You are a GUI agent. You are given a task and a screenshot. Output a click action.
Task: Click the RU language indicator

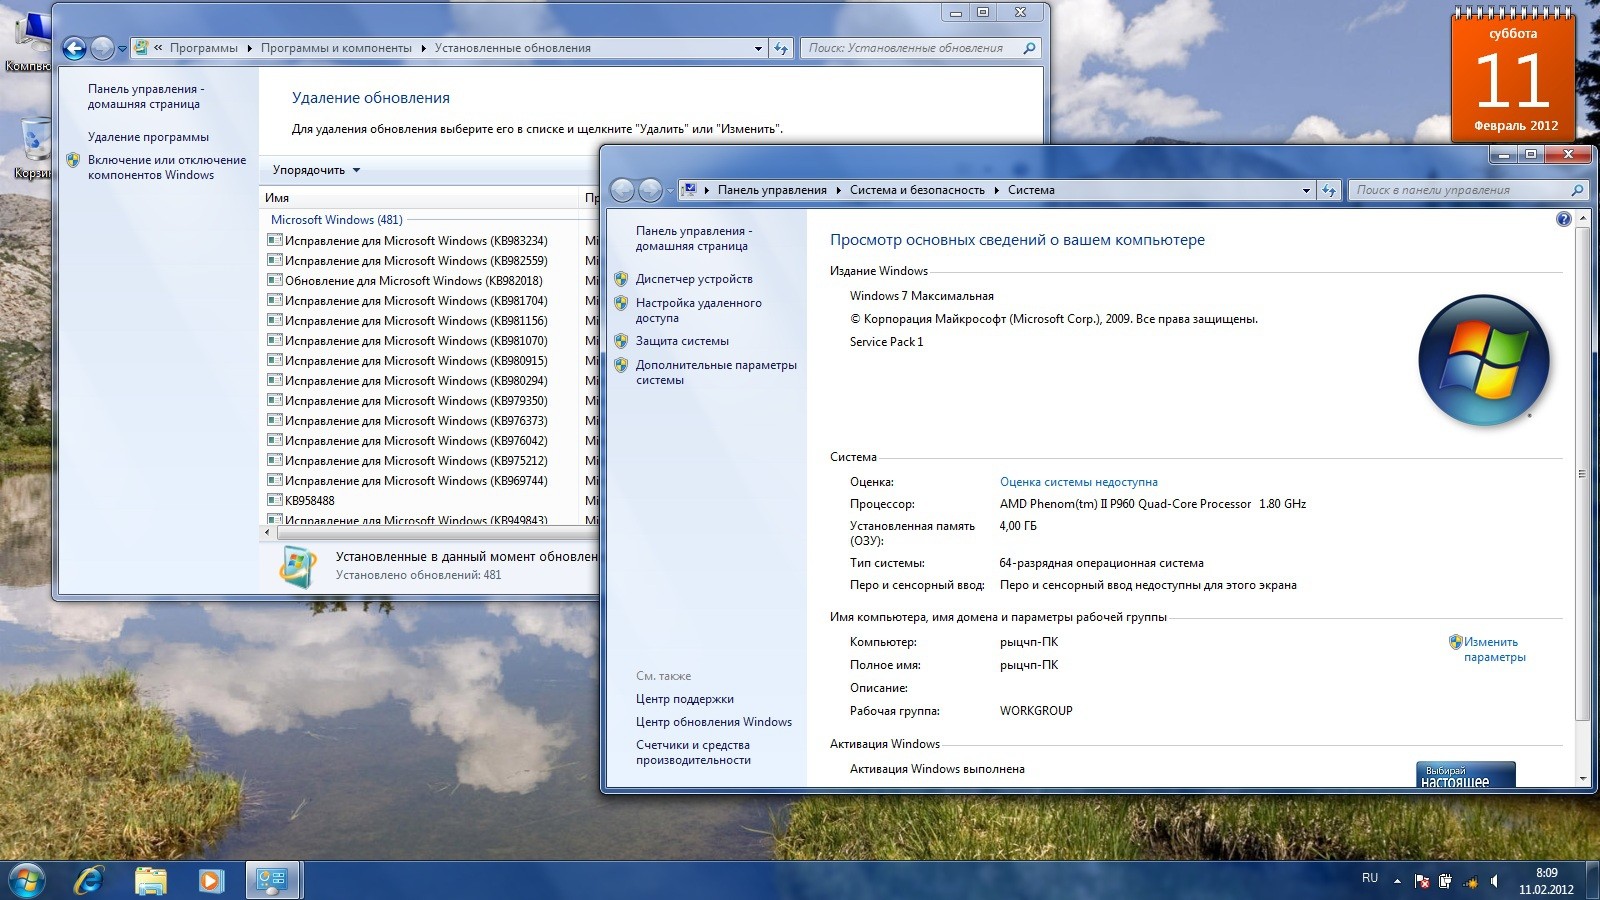click(1370, 878)
